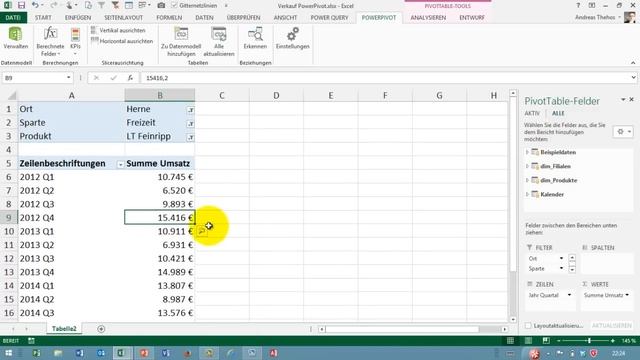Image resolution: width=640 pixels, height=360 pixels.
Task: Open Outlook from the taskbar
Action: point(101,353)
